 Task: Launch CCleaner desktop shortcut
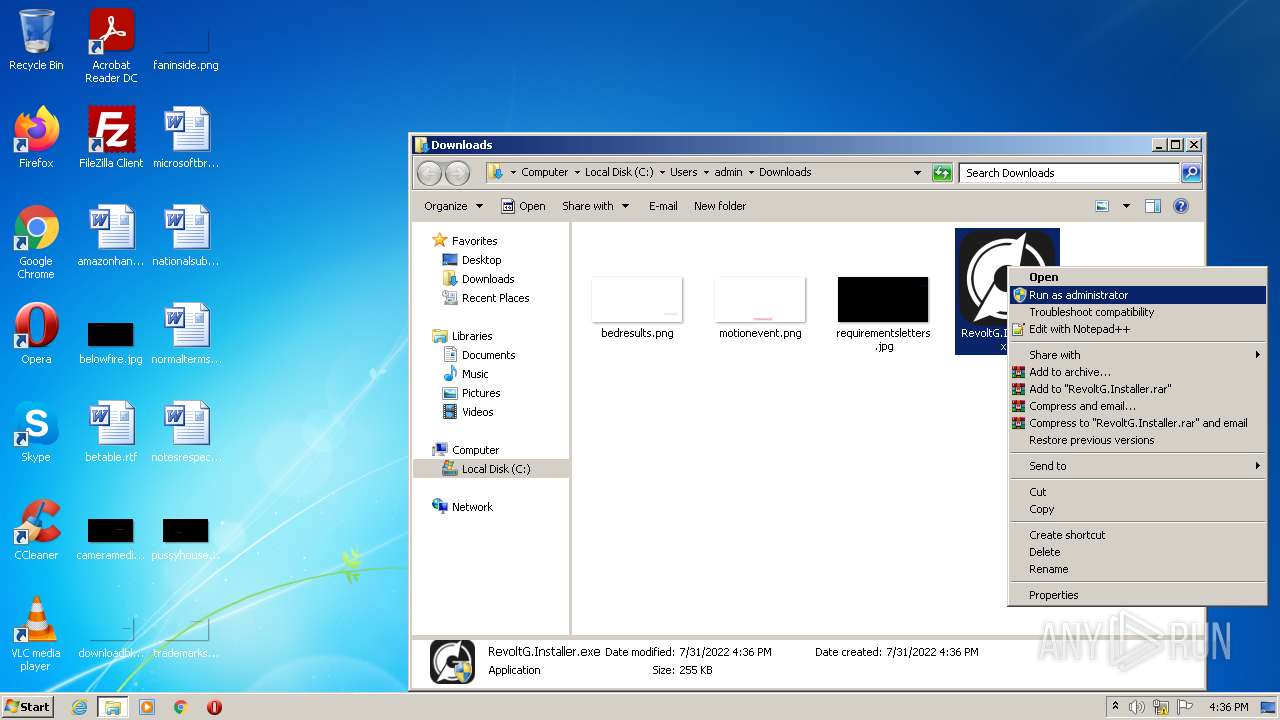click(36, 530)
